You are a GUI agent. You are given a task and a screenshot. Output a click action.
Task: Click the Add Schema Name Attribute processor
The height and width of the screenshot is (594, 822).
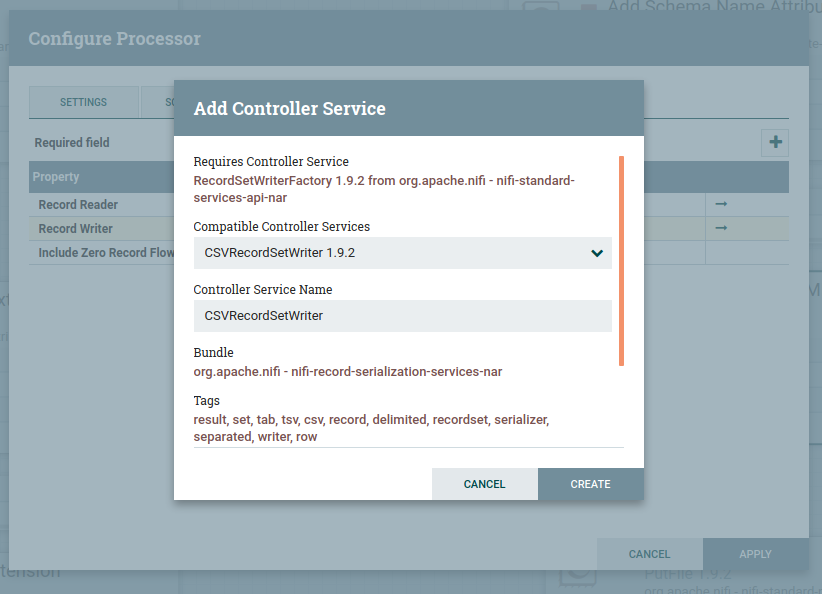[700, 8]
